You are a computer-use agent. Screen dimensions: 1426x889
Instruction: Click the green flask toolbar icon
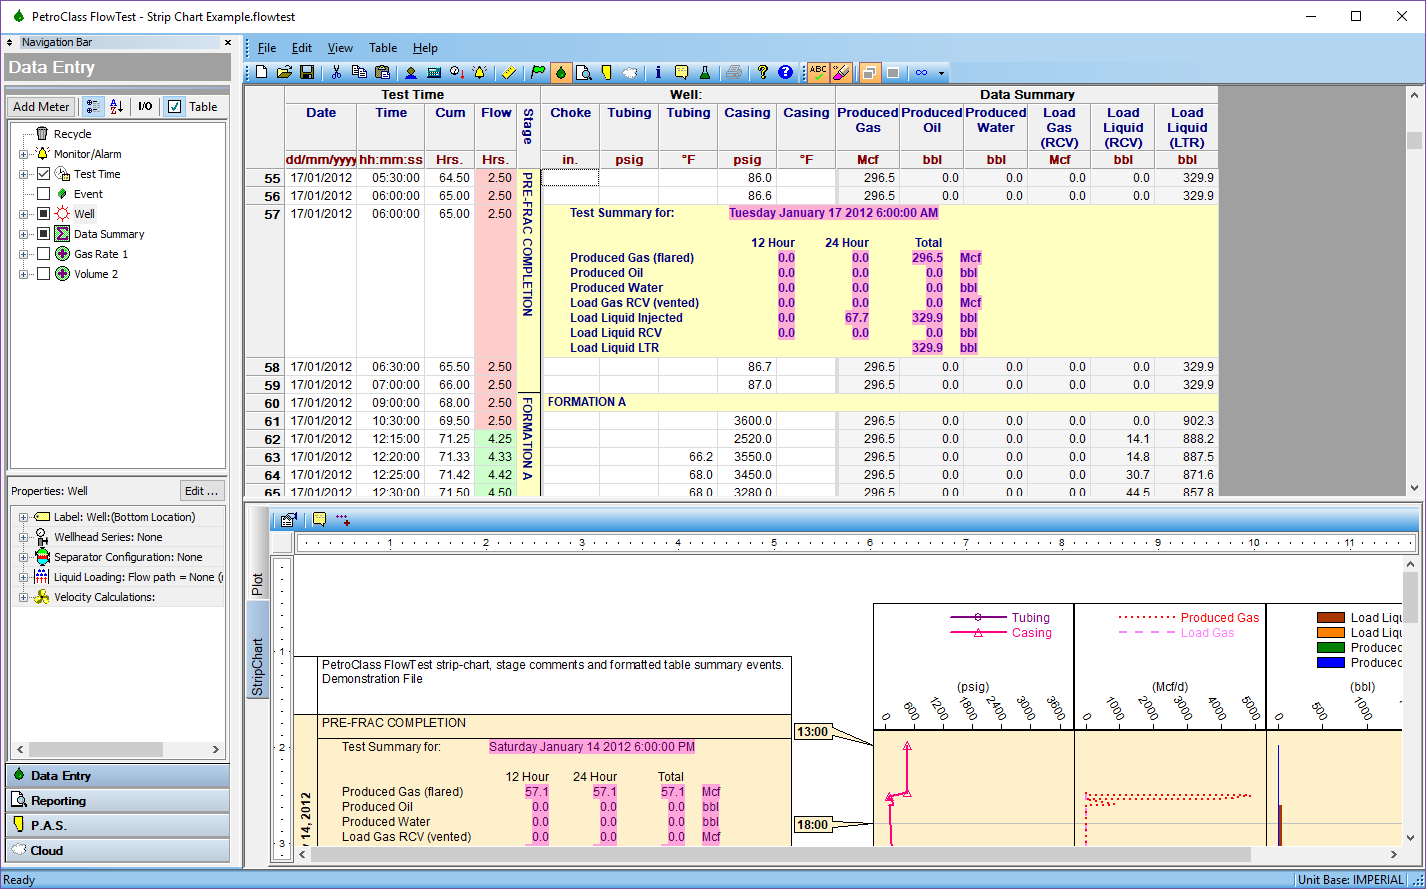tap(704, 72)
